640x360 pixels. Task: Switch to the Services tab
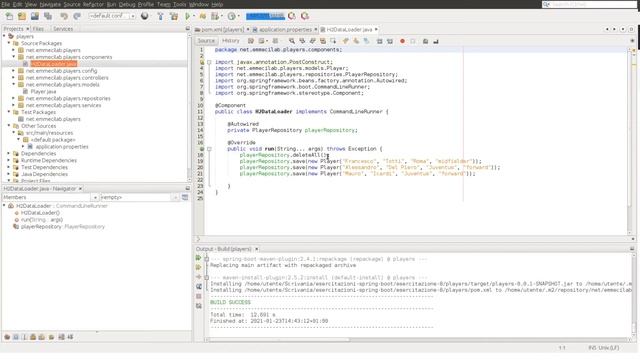coord(63,29)
